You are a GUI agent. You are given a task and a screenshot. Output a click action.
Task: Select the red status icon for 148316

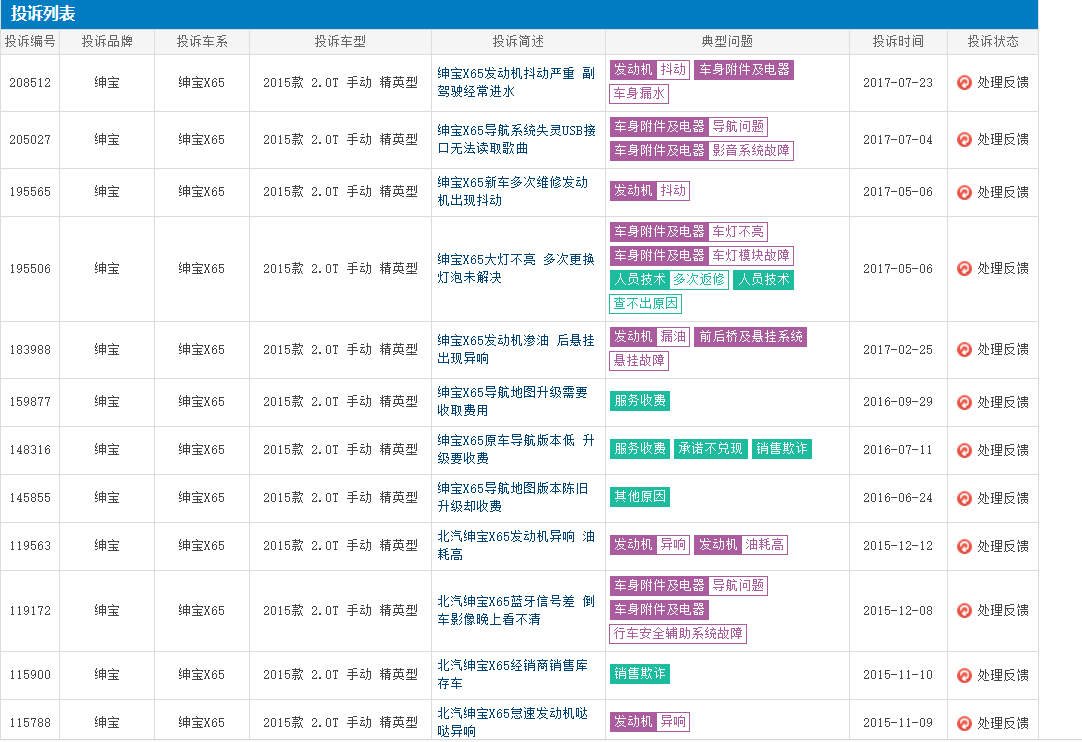964,450
